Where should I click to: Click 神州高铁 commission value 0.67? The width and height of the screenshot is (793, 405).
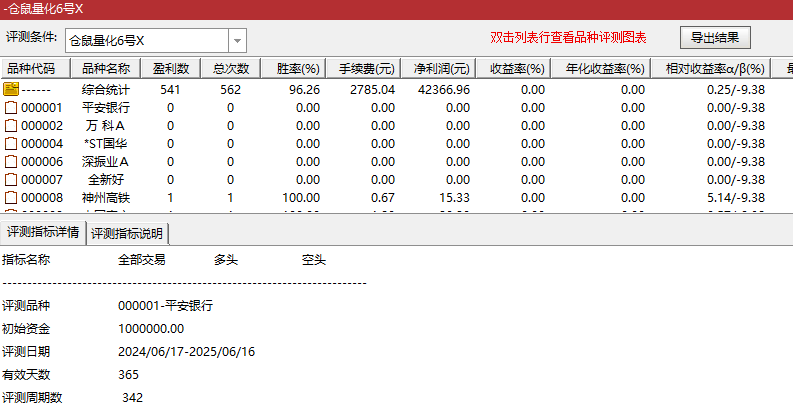383,198
